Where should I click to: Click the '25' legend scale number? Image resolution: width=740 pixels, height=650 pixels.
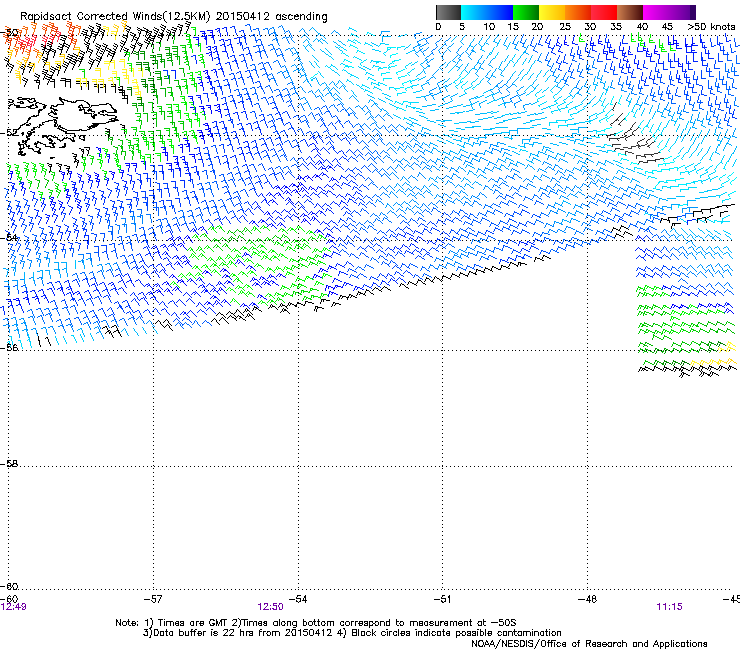(564, 26)
